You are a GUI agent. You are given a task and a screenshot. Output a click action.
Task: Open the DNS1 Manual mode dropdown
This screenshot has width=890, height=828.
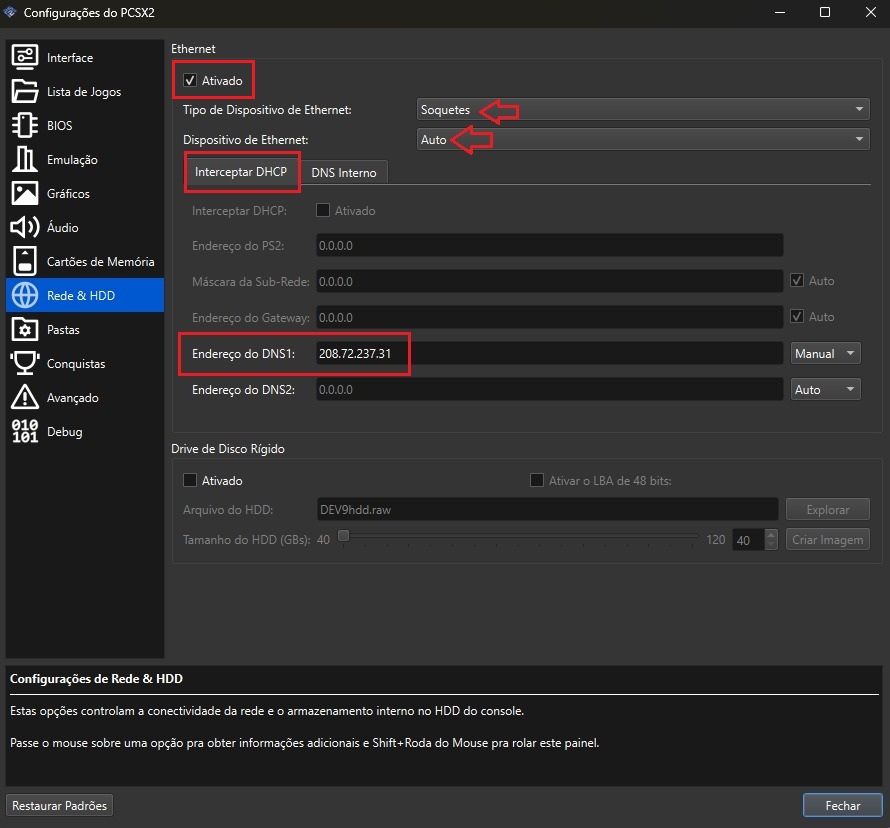pos(825,354)
